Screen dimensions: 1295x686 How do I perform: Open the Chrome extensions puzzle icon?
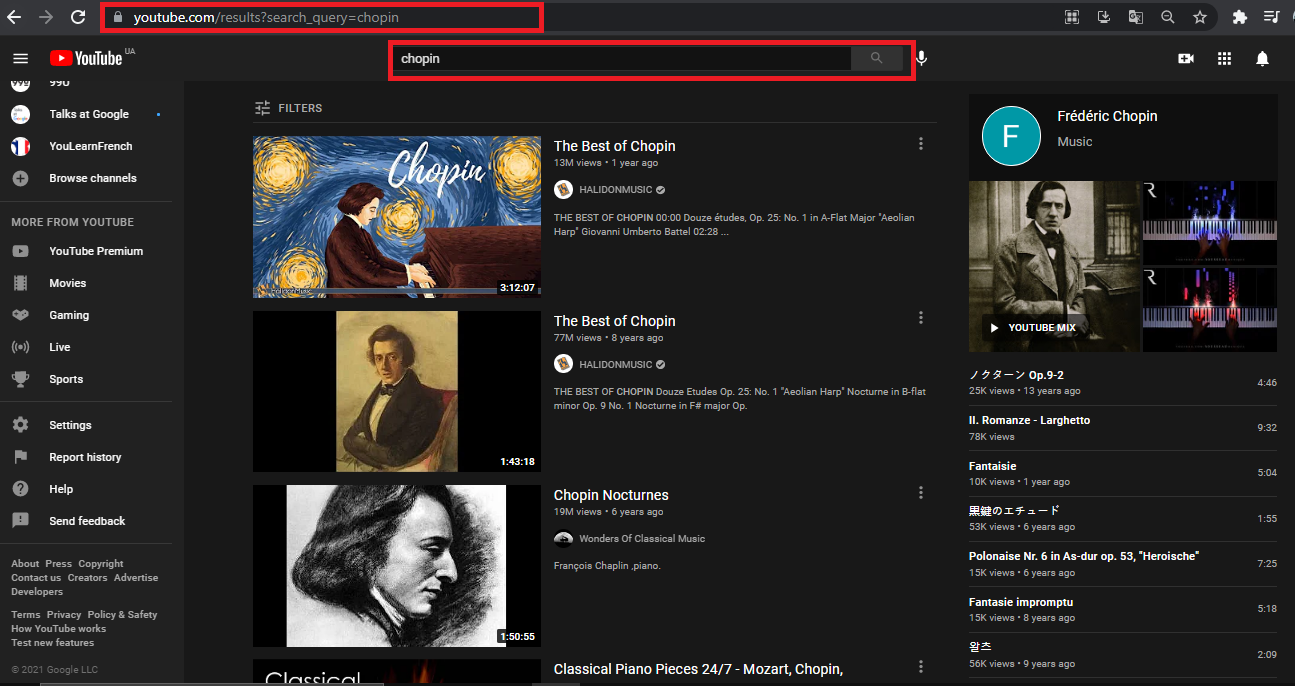point(1240,17)
